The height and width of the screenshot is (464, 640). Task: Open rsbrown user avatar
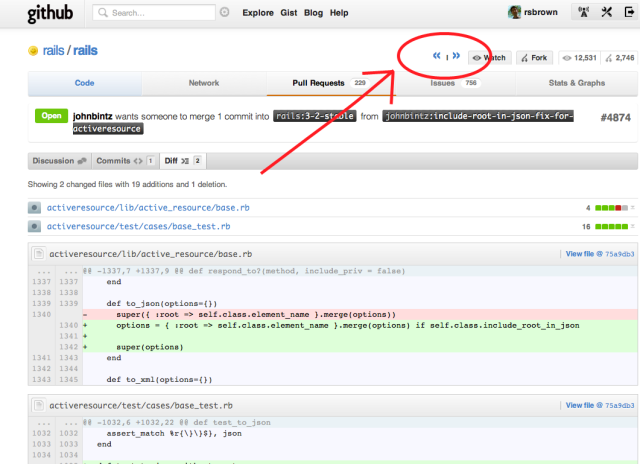click(514, 12)
